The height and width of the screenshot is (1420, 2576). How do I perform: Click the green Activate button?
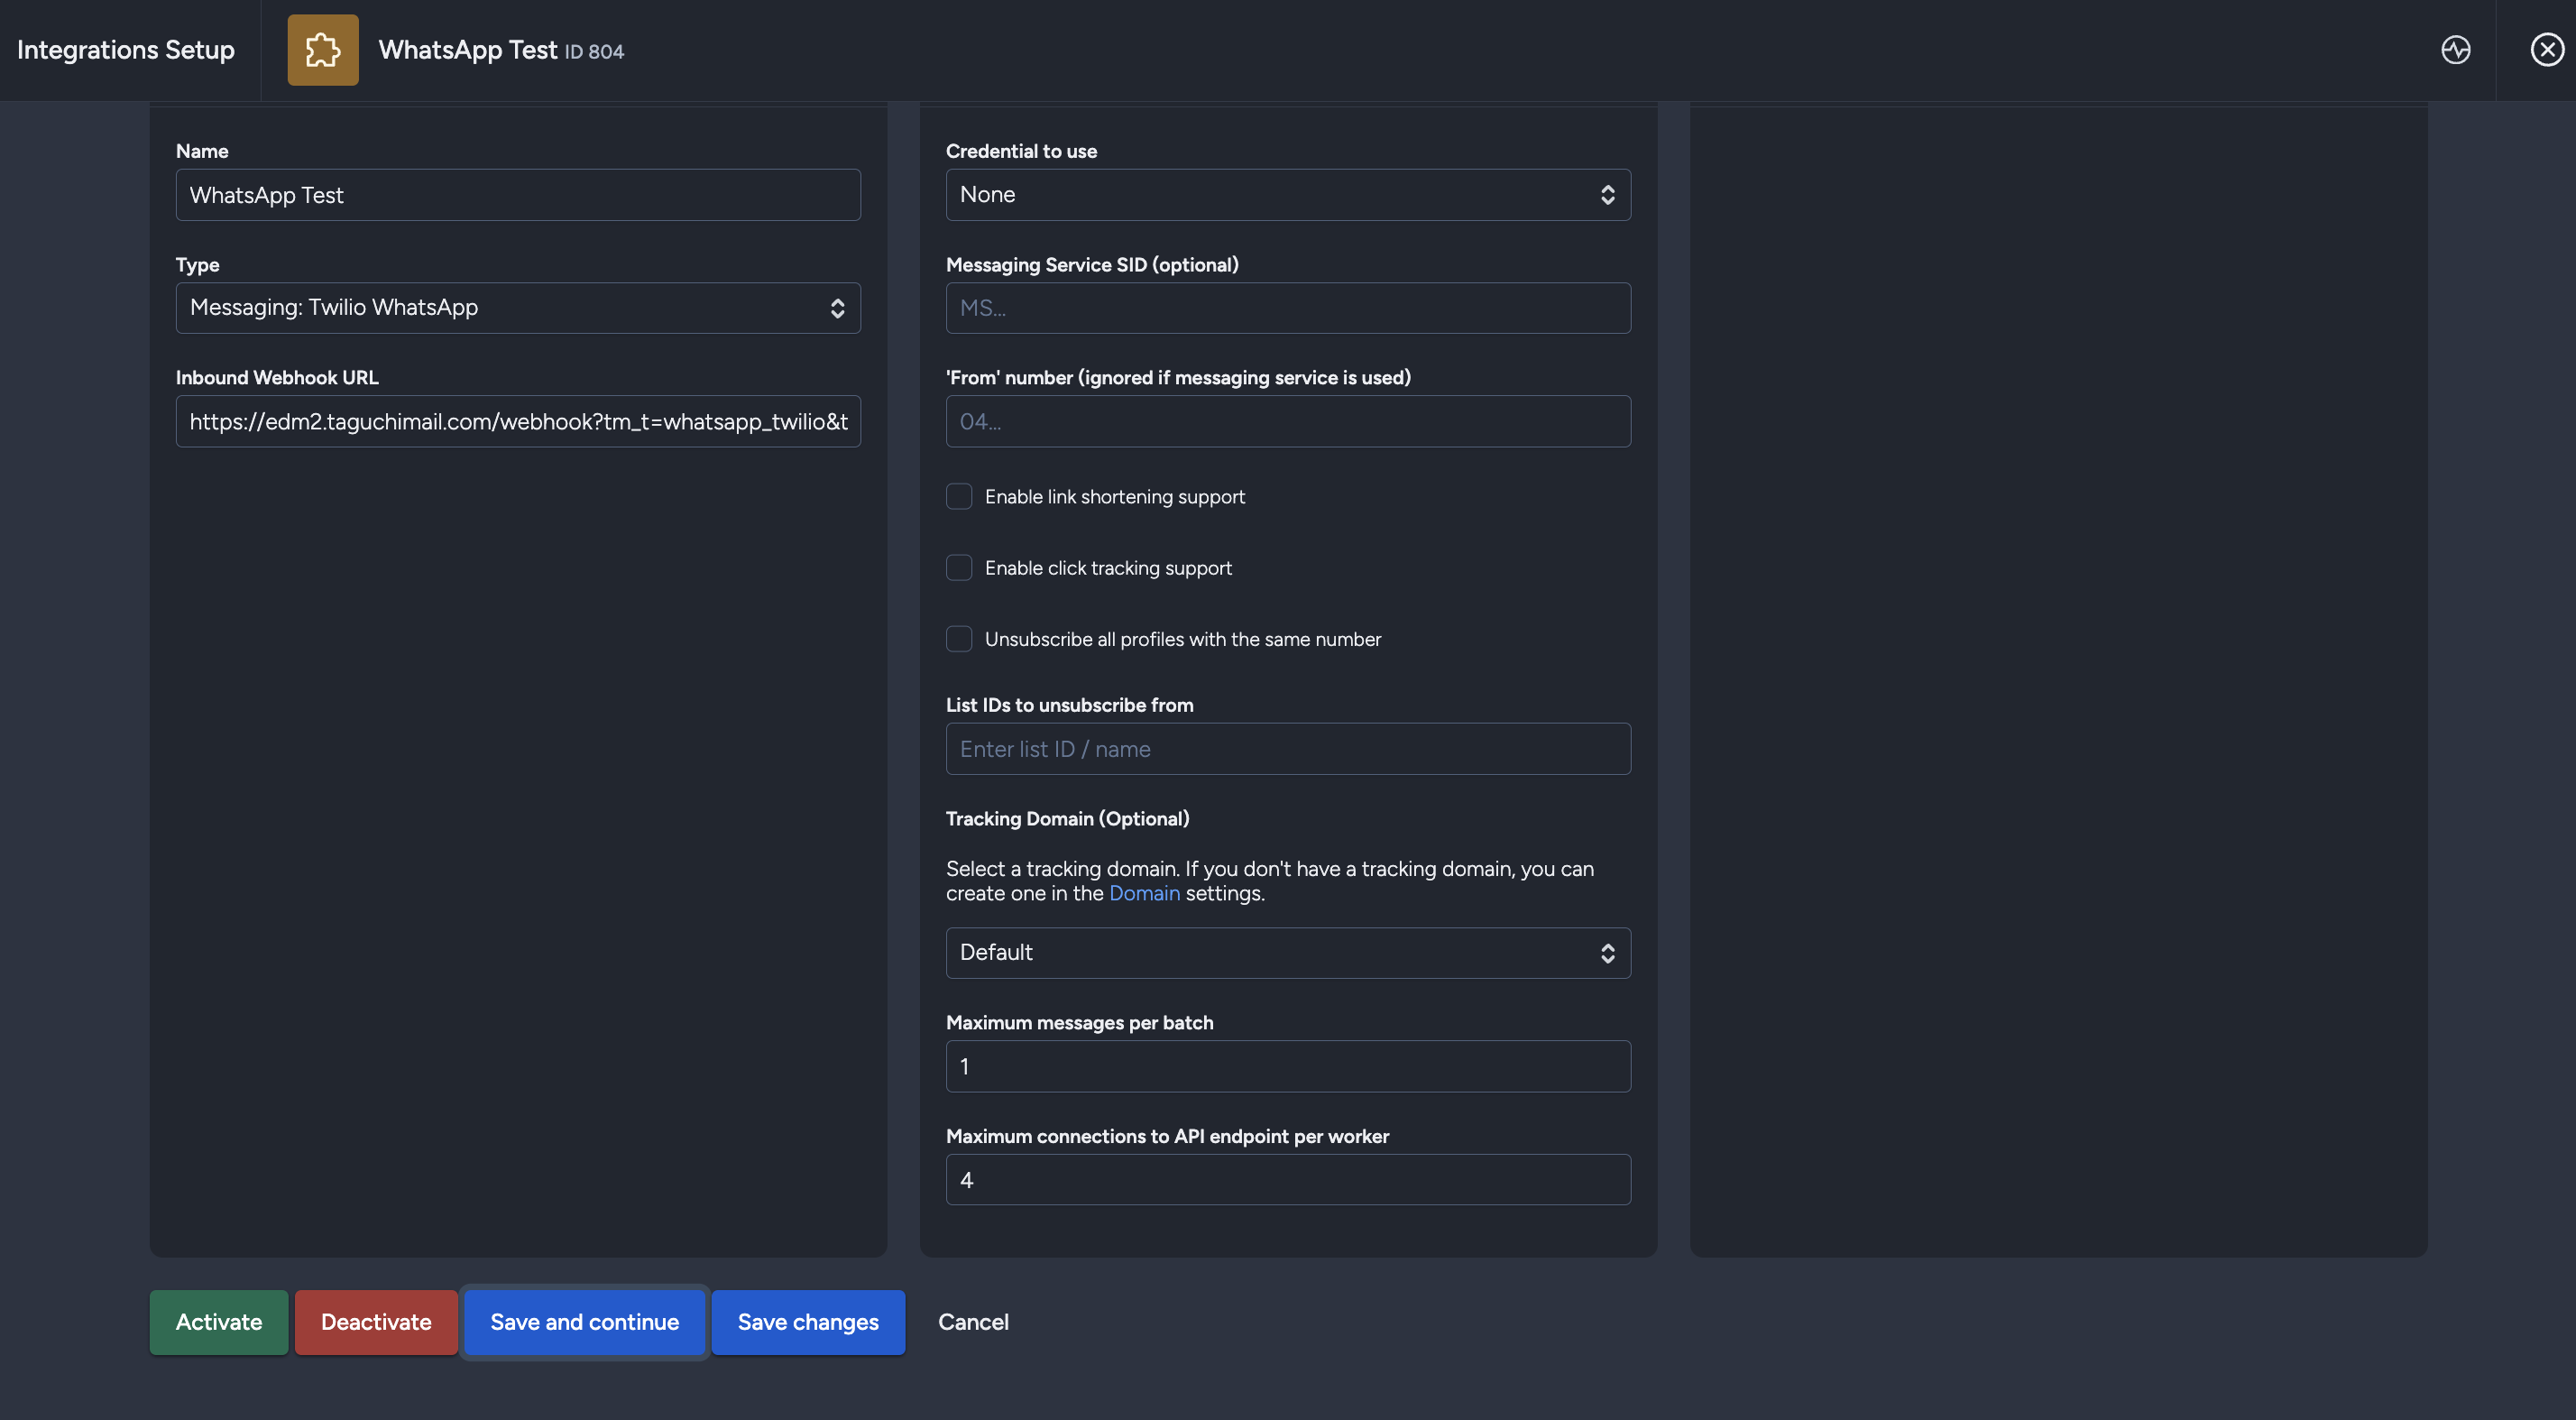coord(218,1322)
